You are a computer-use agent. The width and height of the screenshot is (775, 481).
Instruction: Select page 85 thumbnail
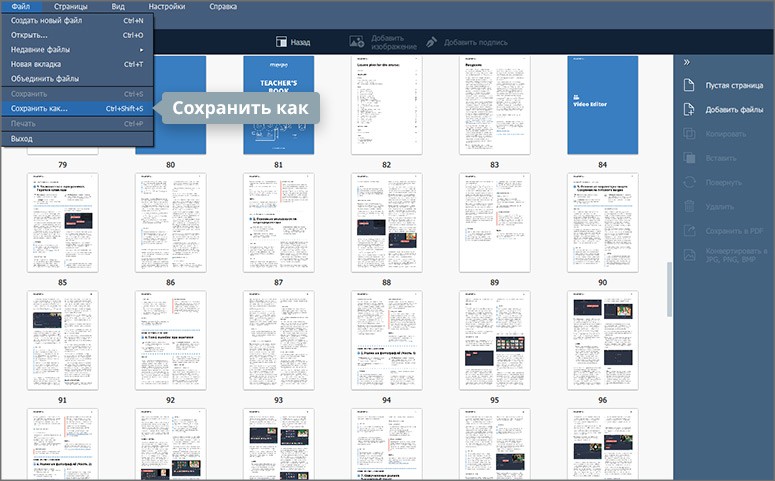coord(63,222)
